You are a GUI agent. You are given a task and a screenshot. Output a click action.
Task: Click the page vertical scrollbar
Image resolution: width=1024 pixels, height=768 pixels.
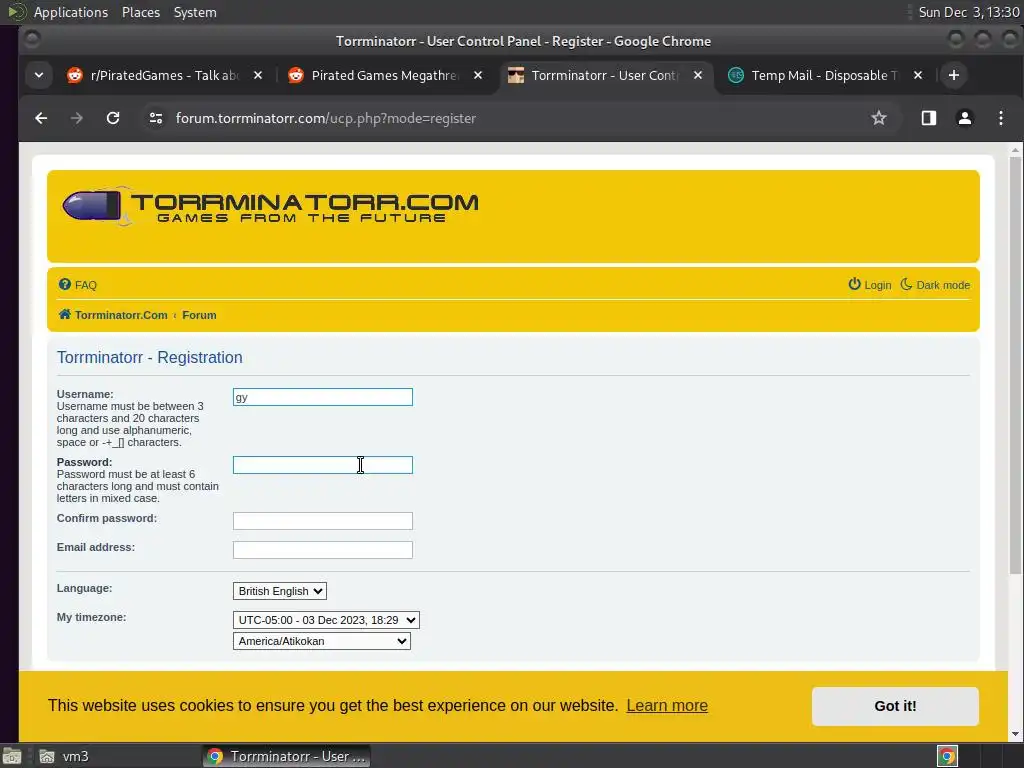click(x=1015, y=366)
